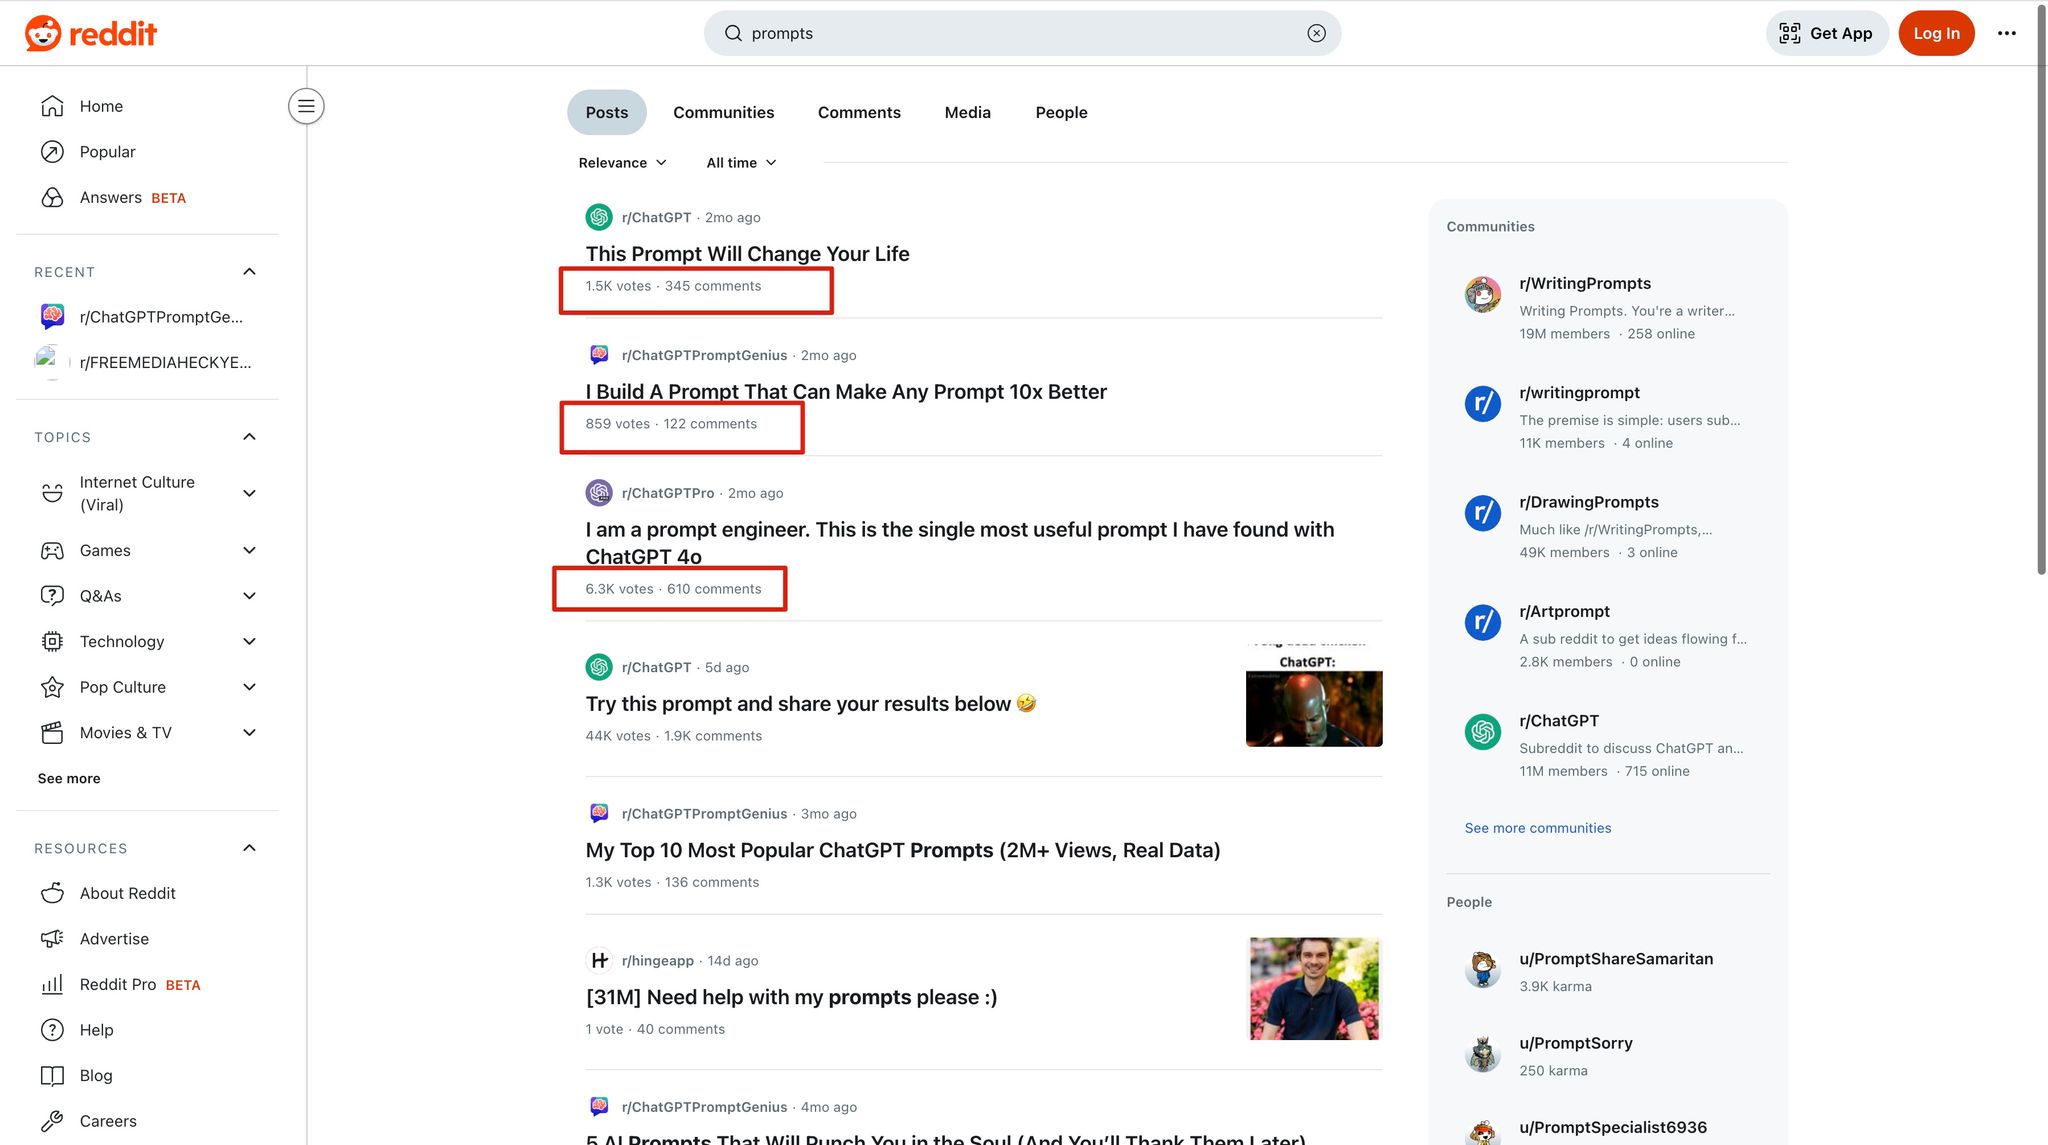Expand the Games topic

[249, 551]
